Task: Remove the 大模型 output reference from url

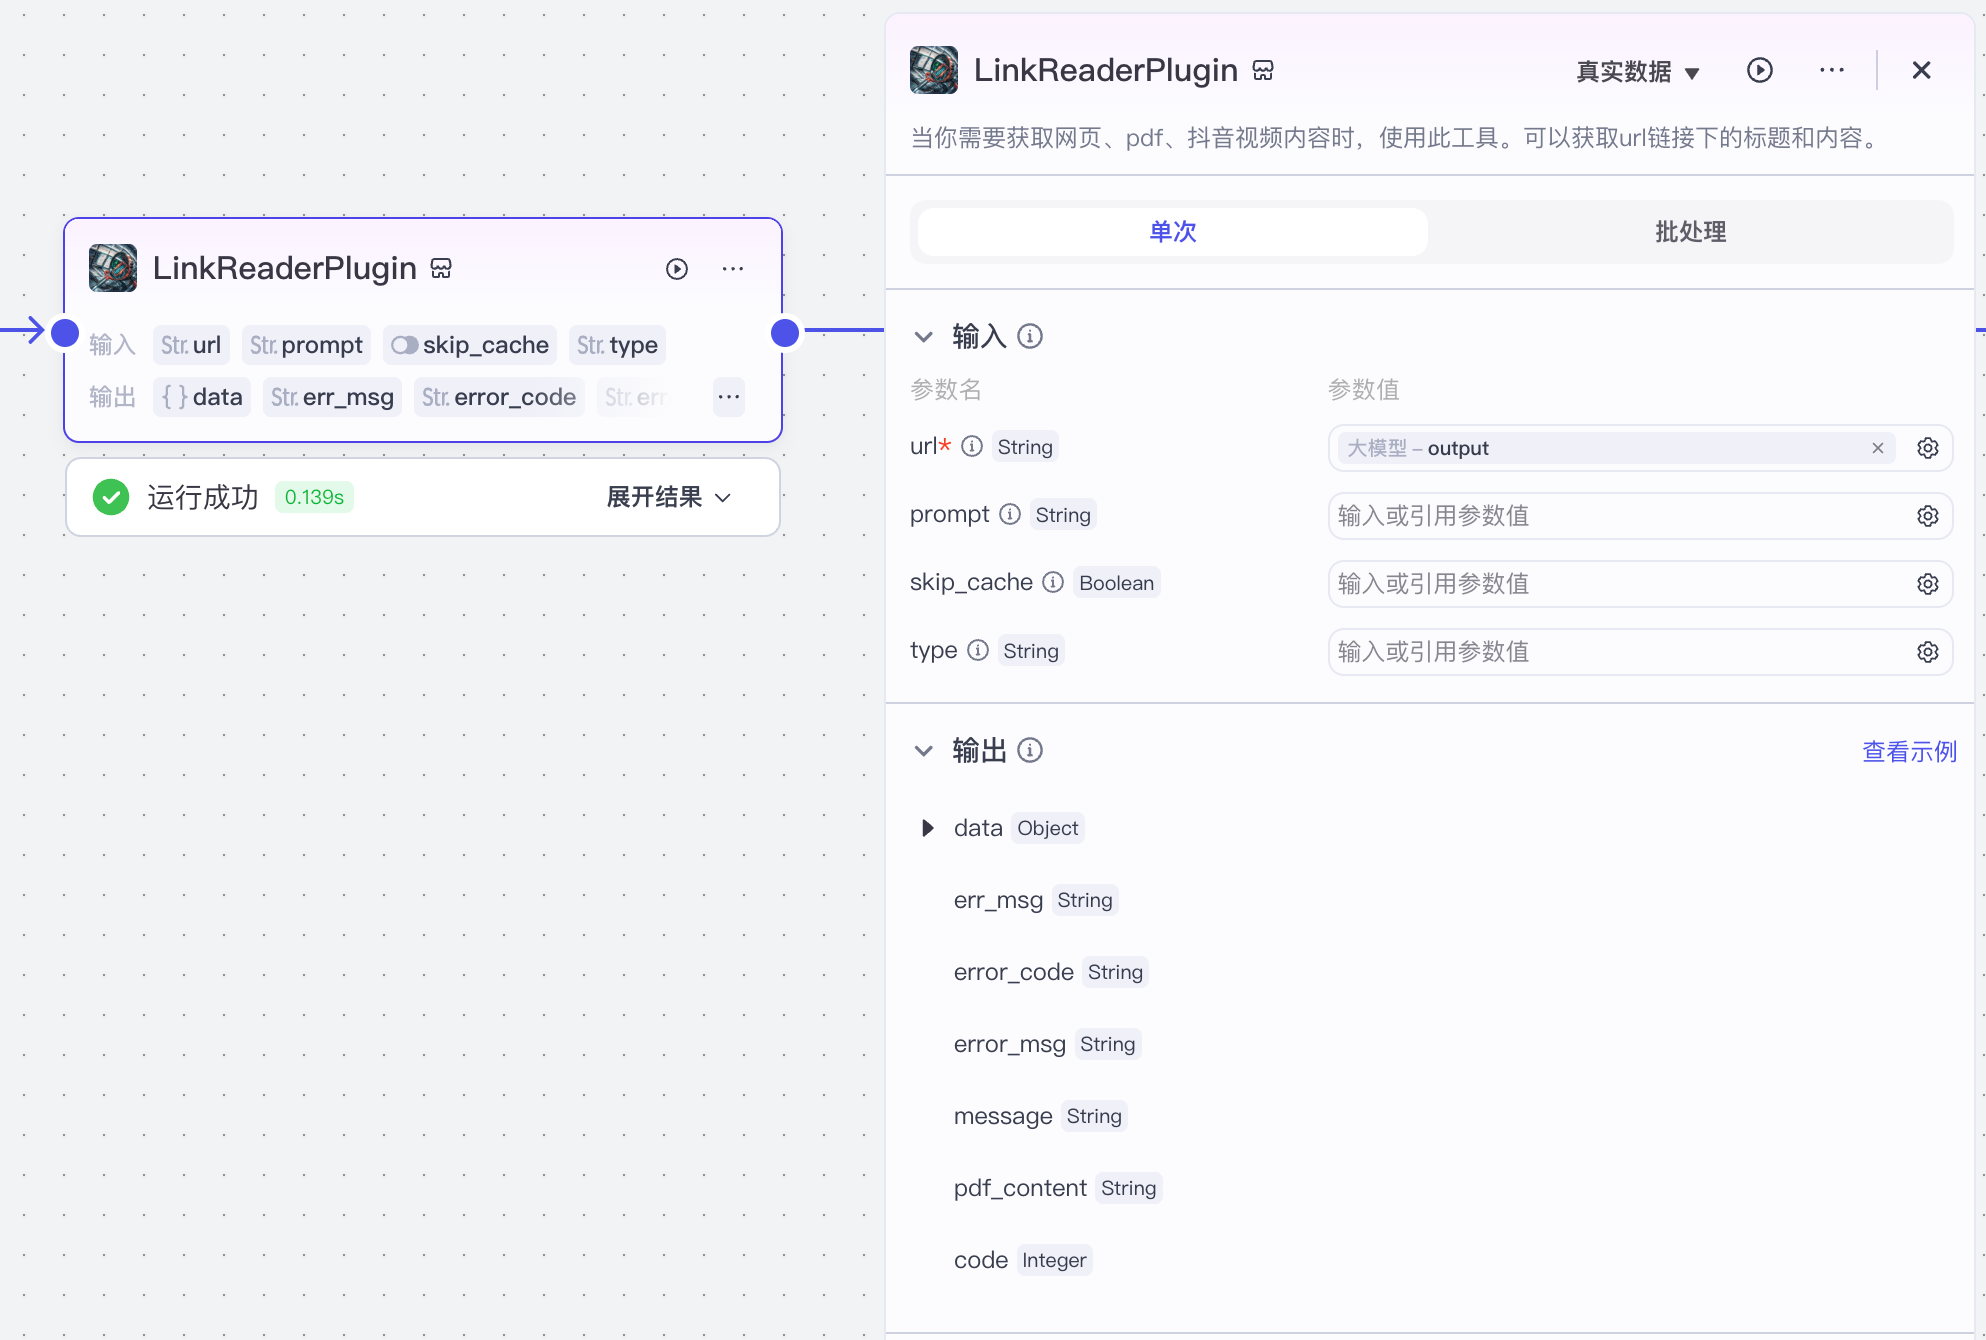Action: (x=1877, y=448)
